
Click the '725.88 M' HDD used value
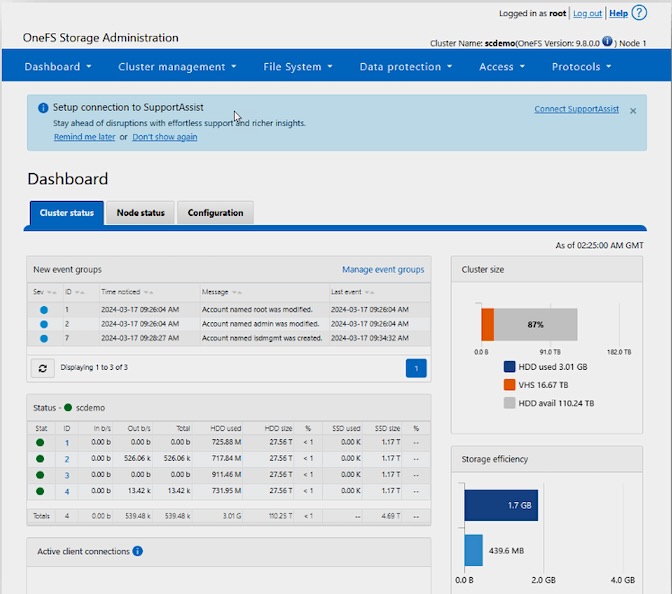[226, 442]
